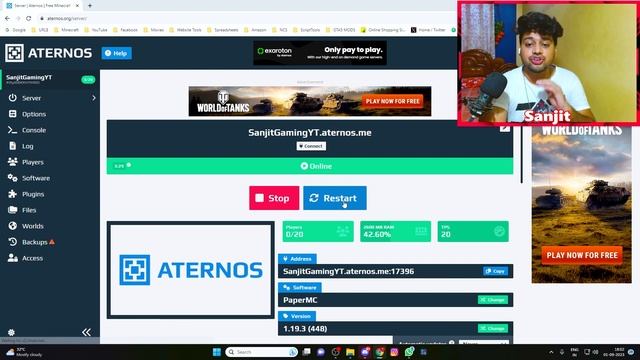Click PLAY NOW FOR FREE in top banner
640x360 pixels.
click(392, 101)
